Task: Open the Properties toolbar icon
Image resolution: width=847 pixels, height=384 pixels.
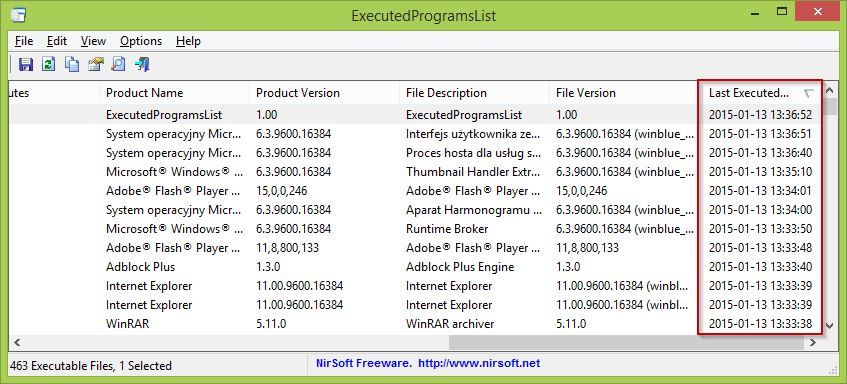Action: pos(95,64)
